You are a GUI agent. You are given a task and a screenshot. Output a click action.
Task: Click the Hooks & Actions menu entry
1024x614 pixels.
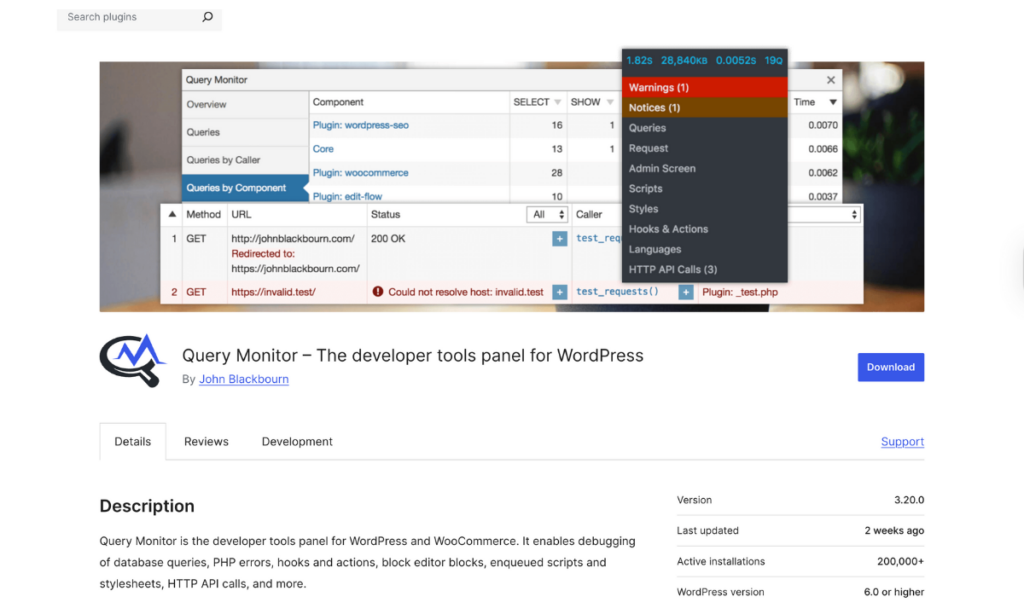tap(671, 229)
